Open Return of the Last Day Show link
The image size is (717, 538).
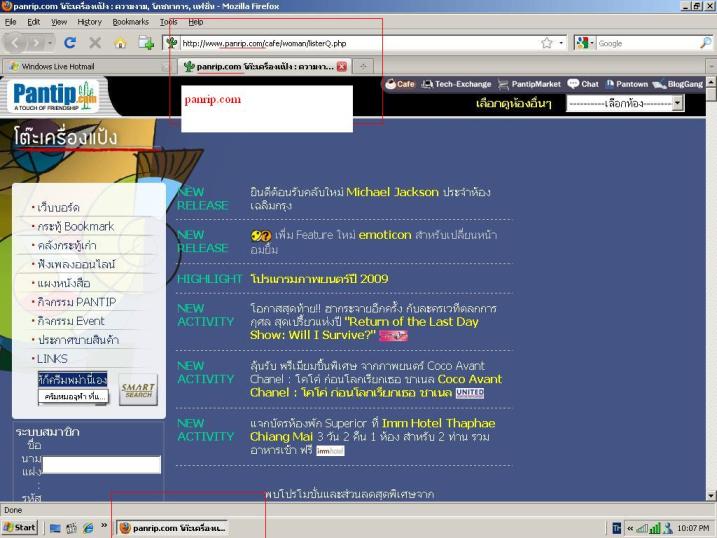pyautogui.click(x=364, y=328)
